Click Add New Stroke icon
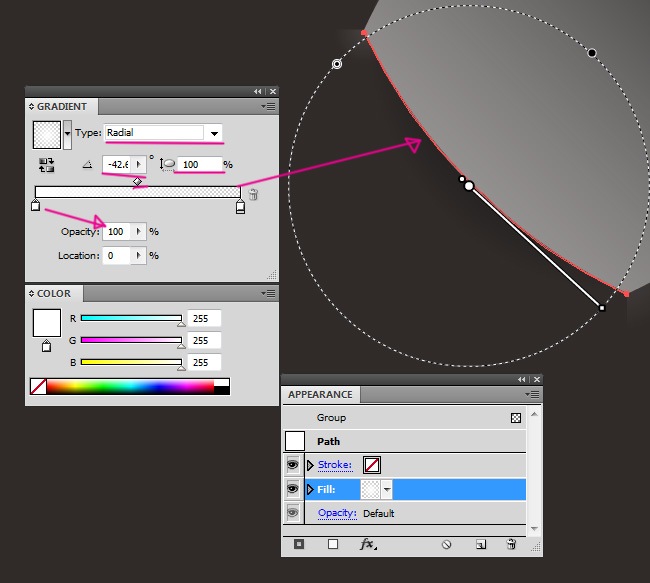The image size is (650, 583). (299, 545)
